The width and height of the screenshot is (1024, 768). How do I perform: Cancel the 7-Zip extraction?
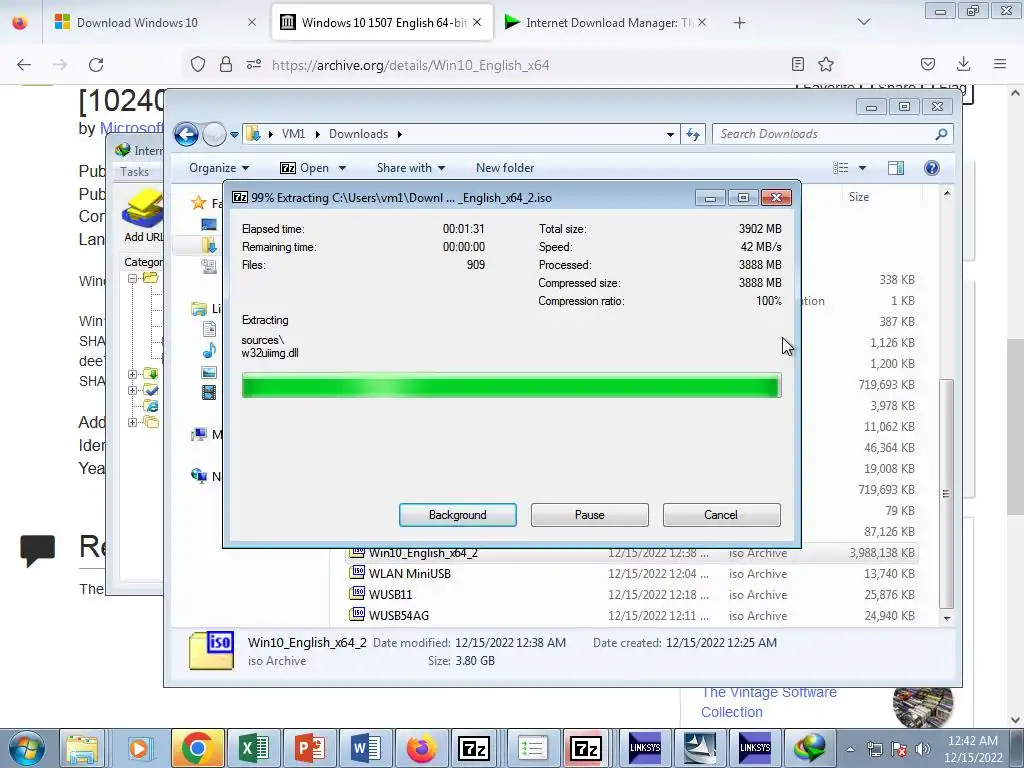coord(721,515)
